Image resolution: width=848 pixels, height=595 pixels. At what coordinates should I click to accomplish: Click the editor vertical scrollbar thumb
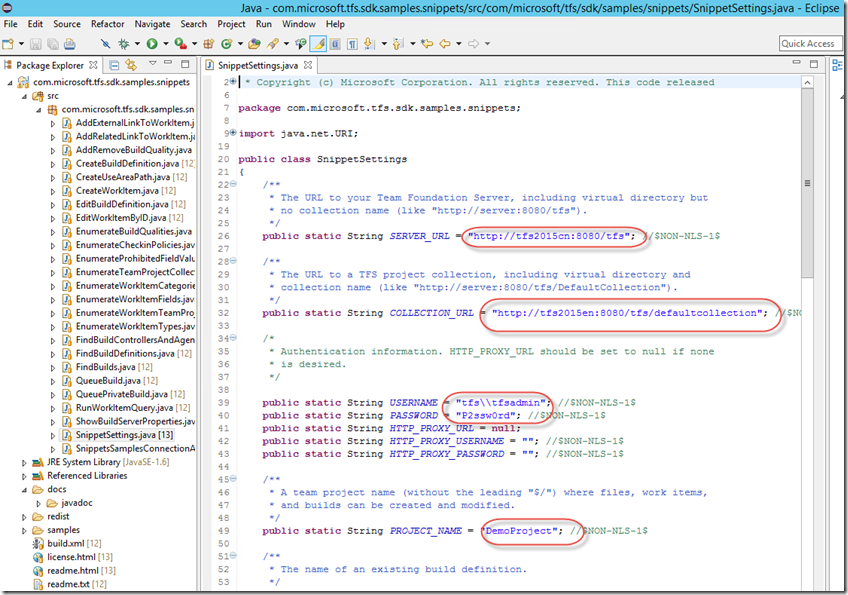point(807,183)
